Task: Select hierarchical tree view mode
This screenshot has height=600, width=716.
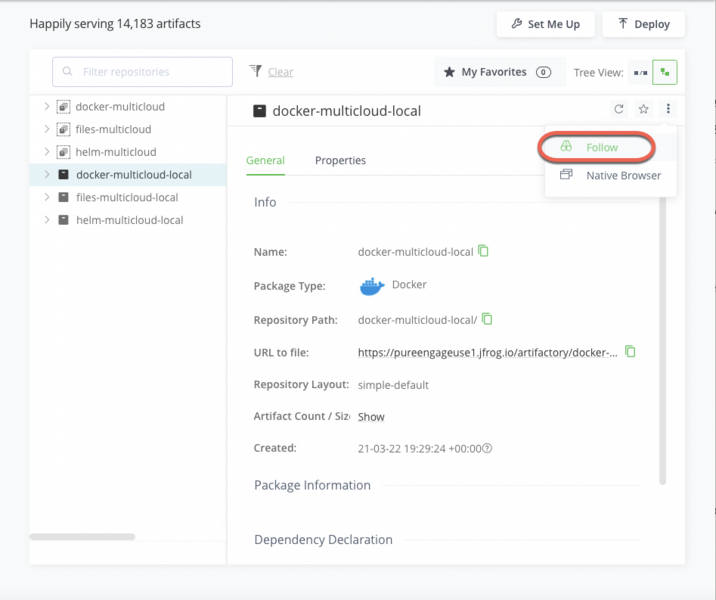Action: [665, 73]
